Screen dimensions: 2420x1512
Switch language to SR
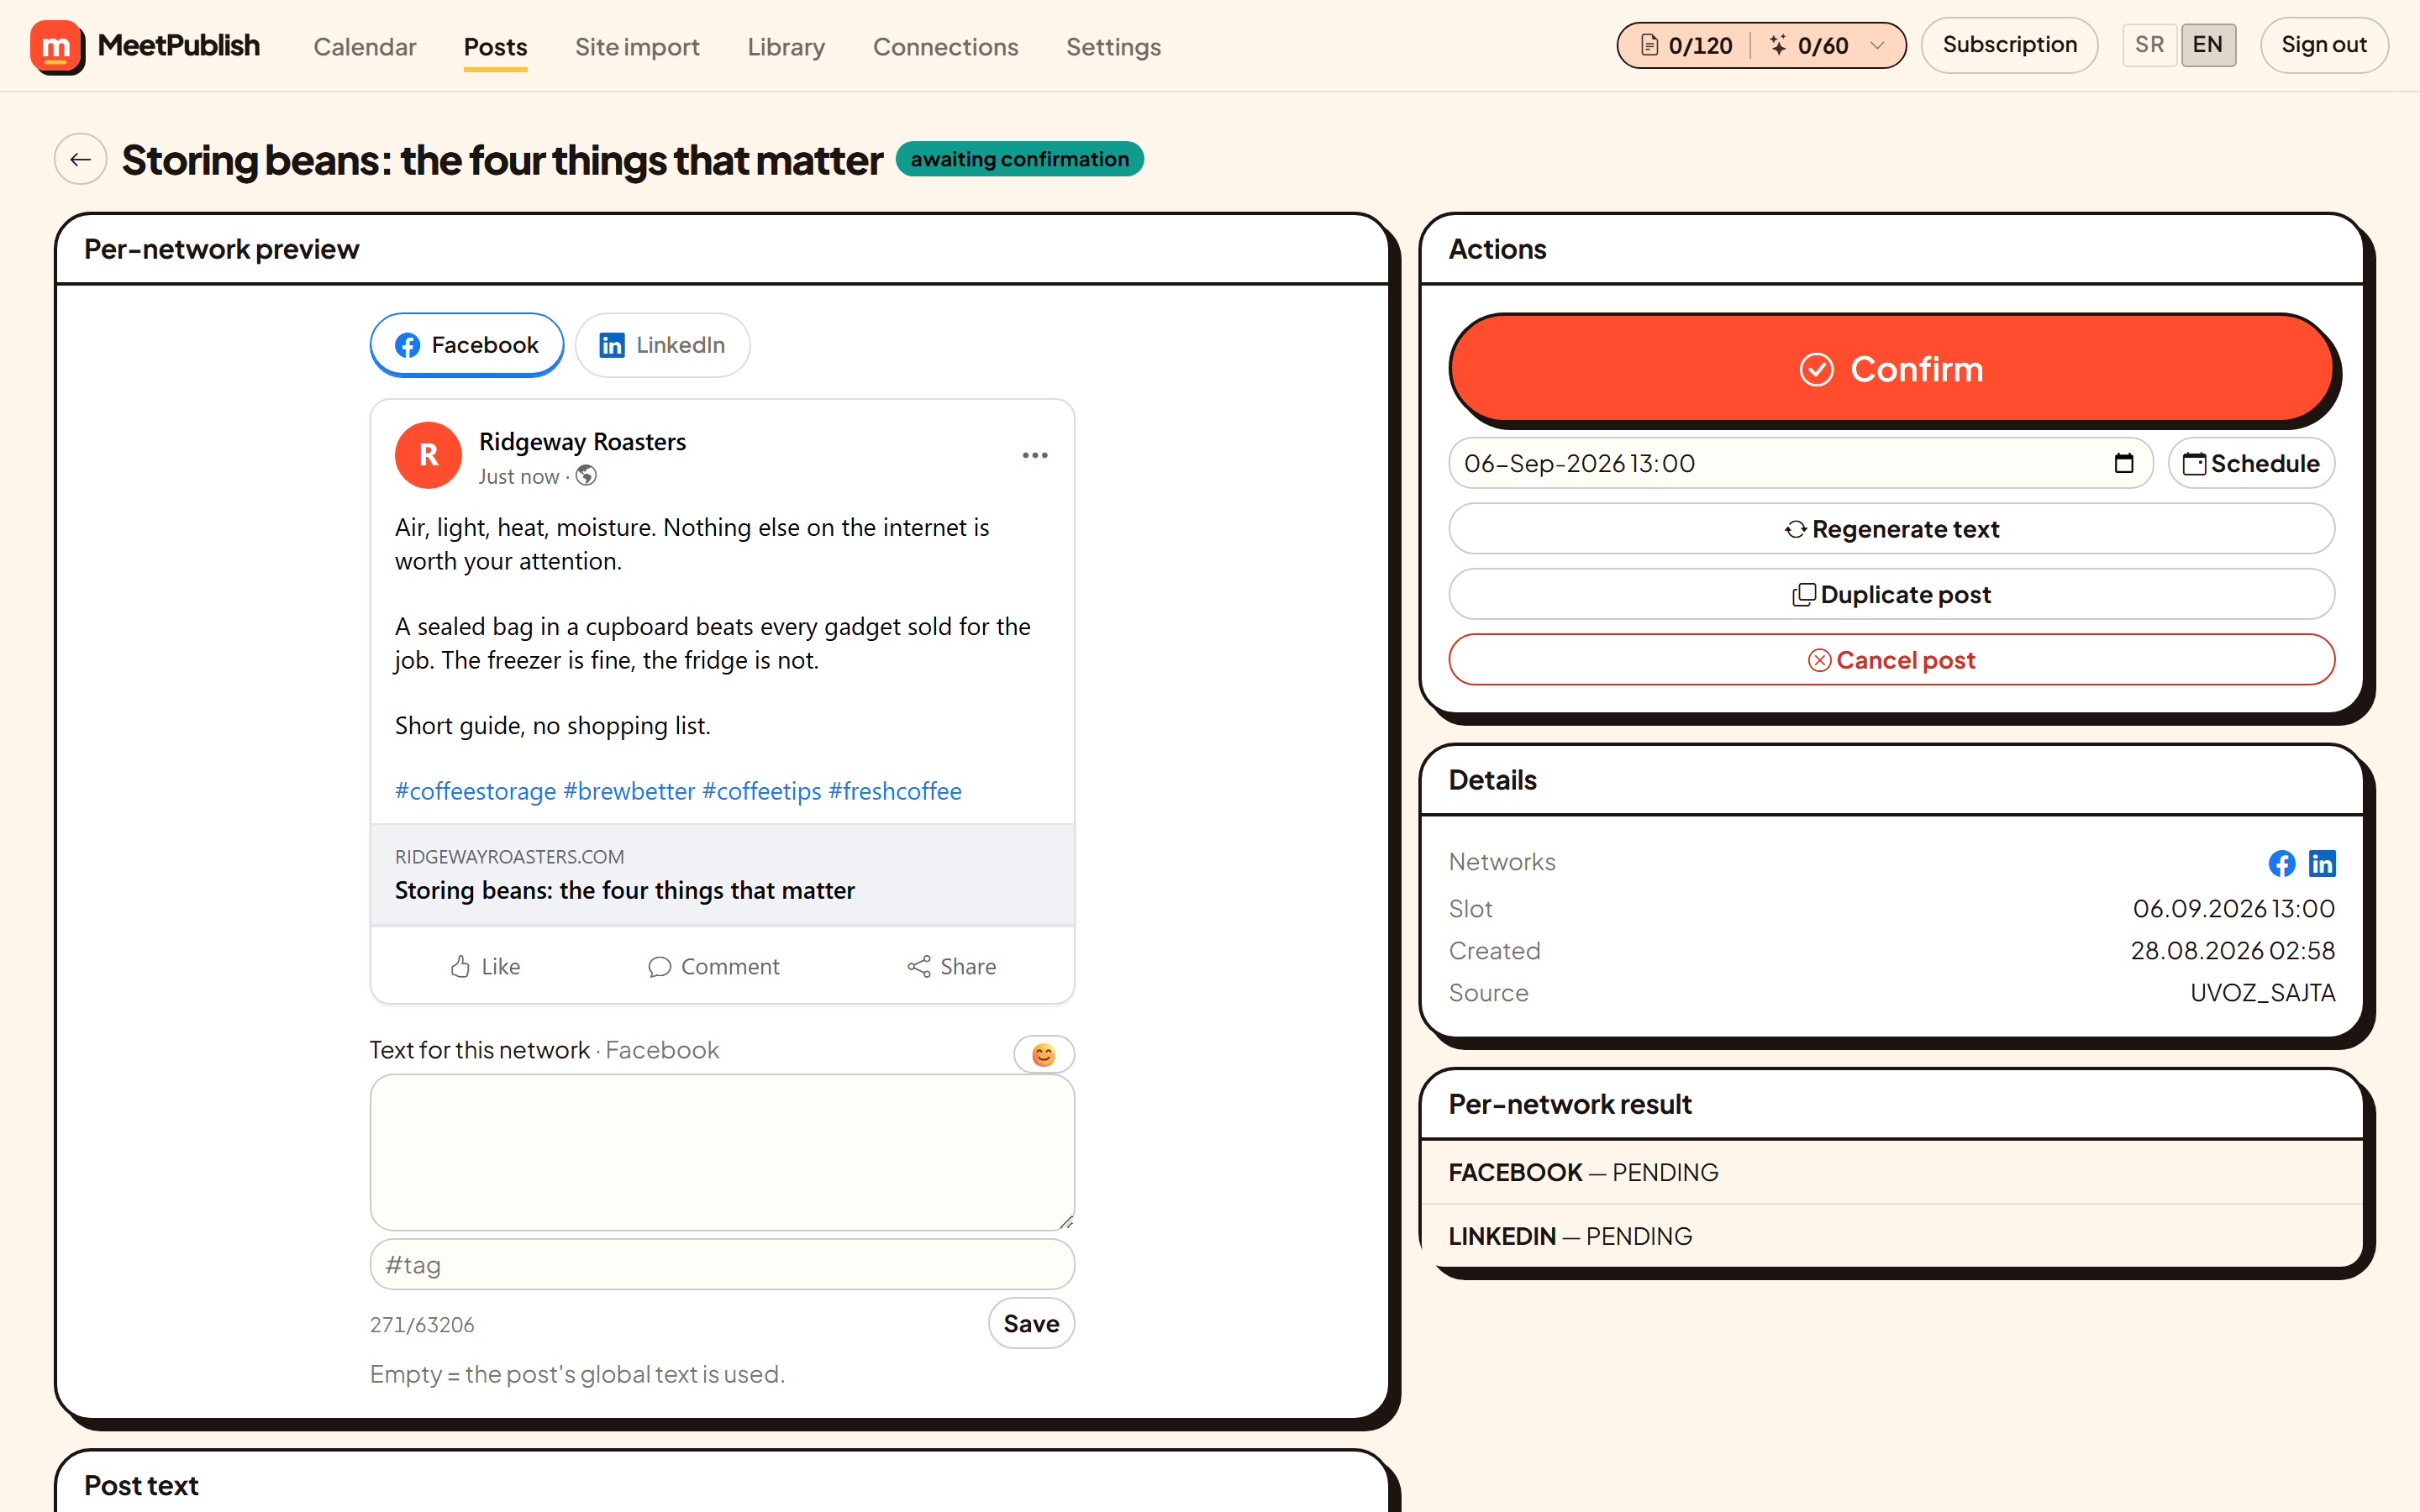tap(2149, 45)
